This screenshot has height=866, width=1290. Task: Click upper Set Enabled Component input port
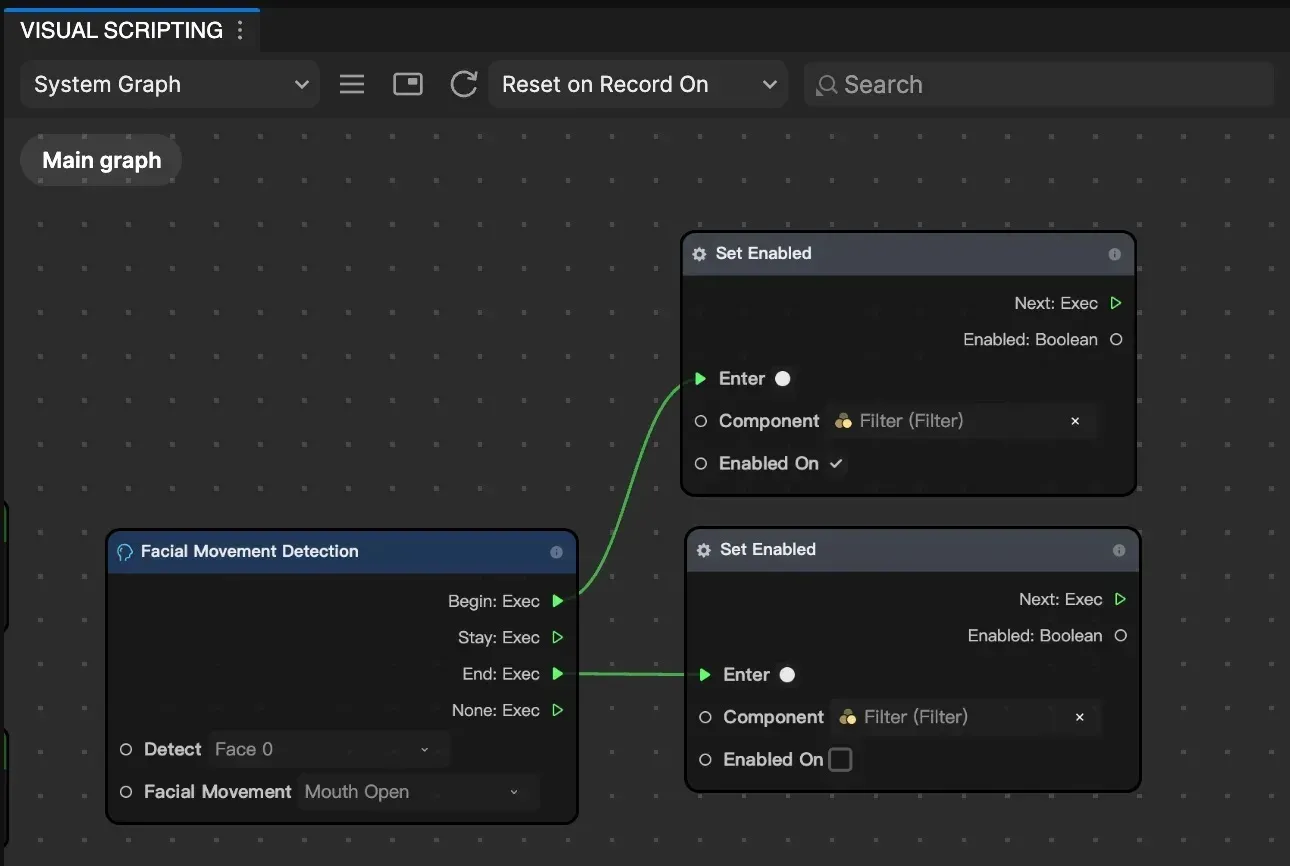(x=701, y=421)
